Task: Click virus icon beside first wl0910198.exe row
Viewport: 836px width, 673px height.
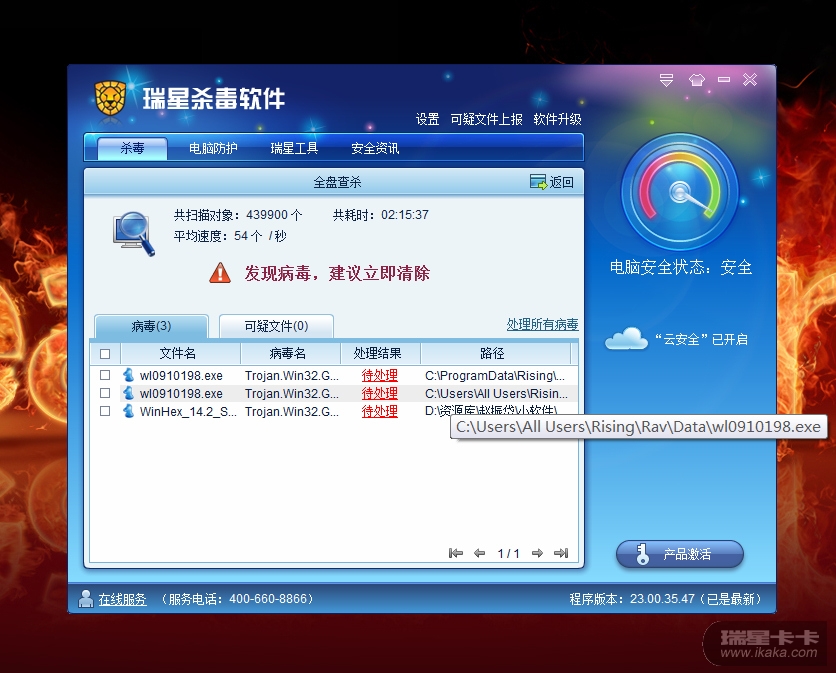Action: [x=128, y=375]
